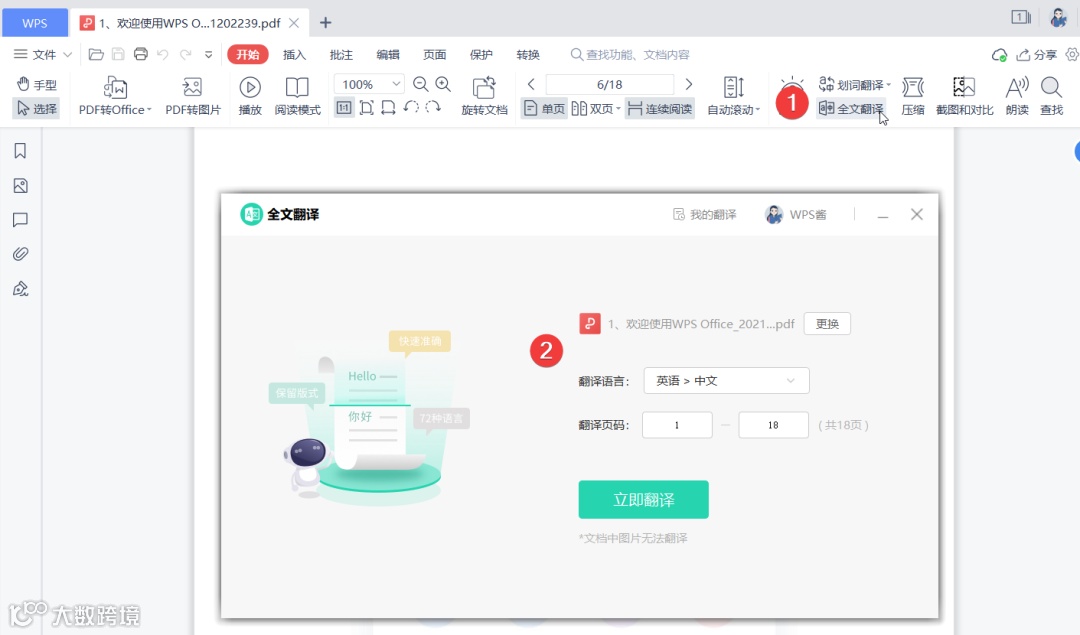Start slideshow playback (播放)
1080x635 pixels.
click(x=250, y=96)
